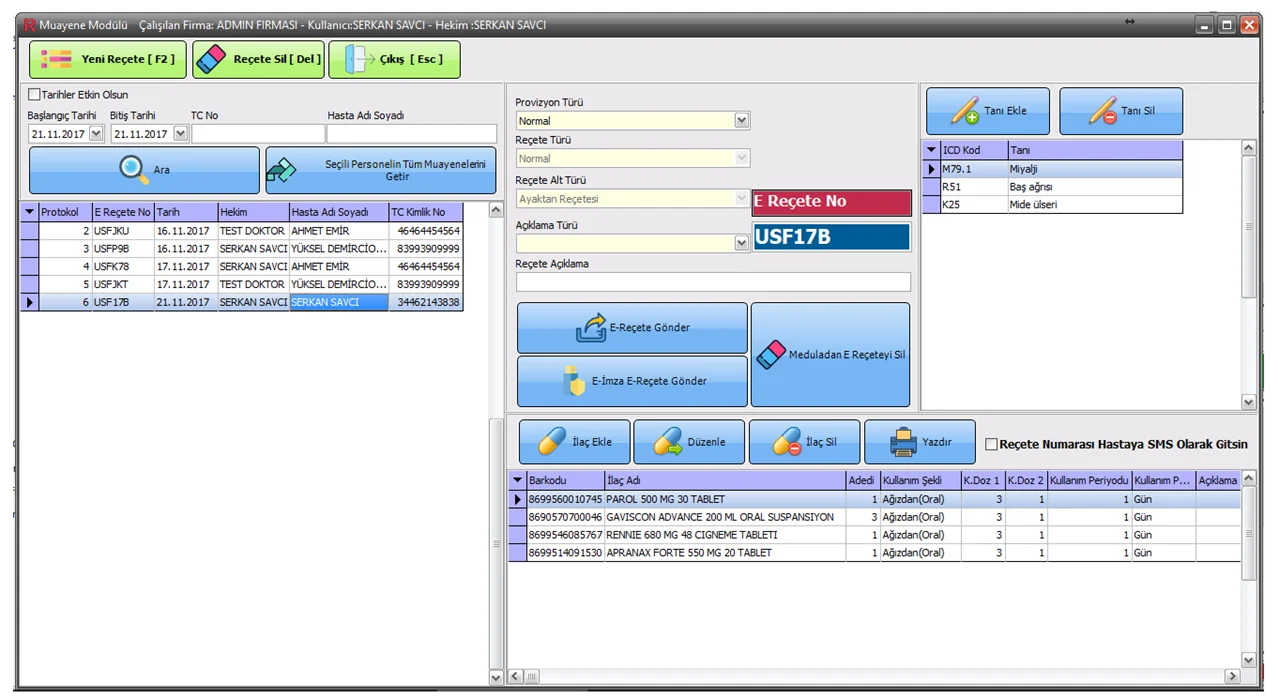Open the Provizyon Türü dropdown
The height and width of the screenshot is (697, 1278).
pyautogui.click(x=741, y=121)
